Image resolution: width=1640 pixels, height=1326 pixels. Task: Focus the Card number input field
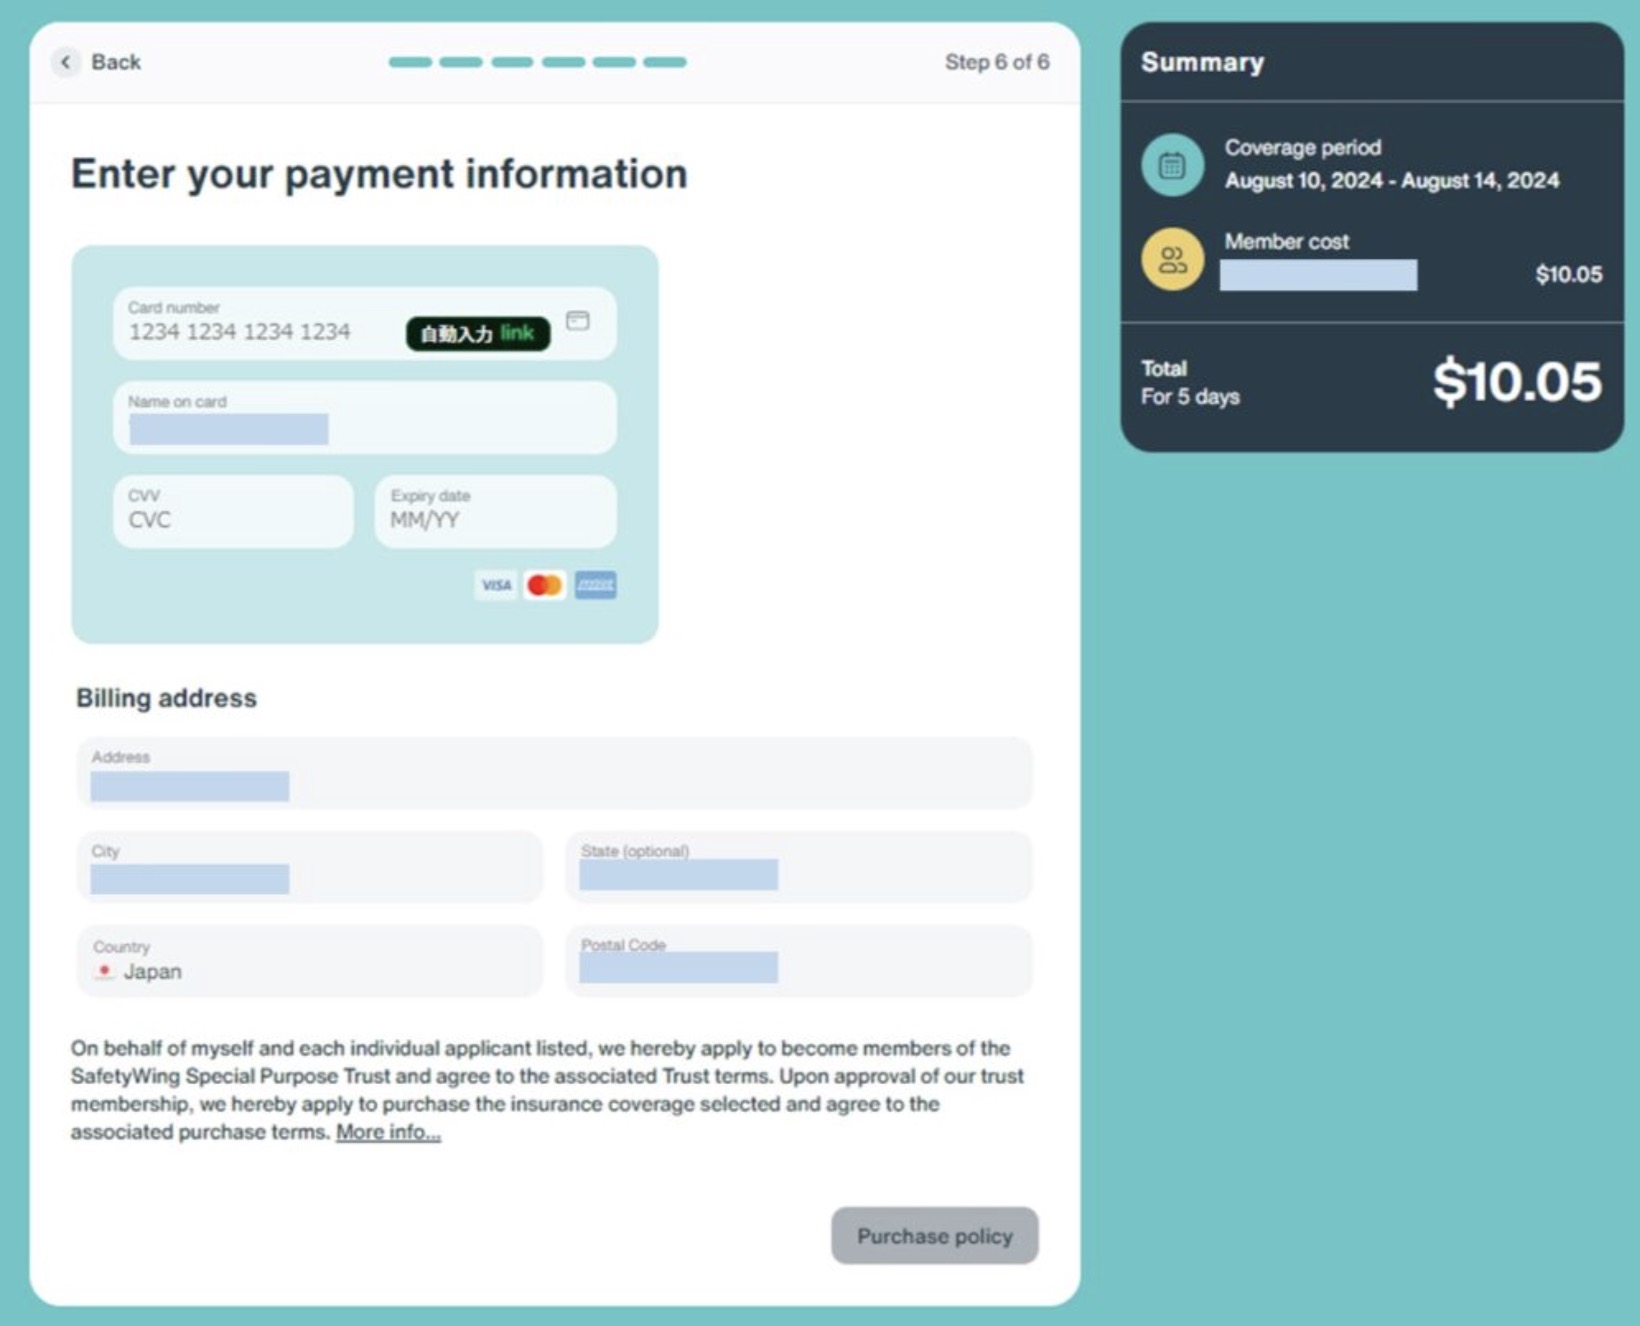[260, 331]
